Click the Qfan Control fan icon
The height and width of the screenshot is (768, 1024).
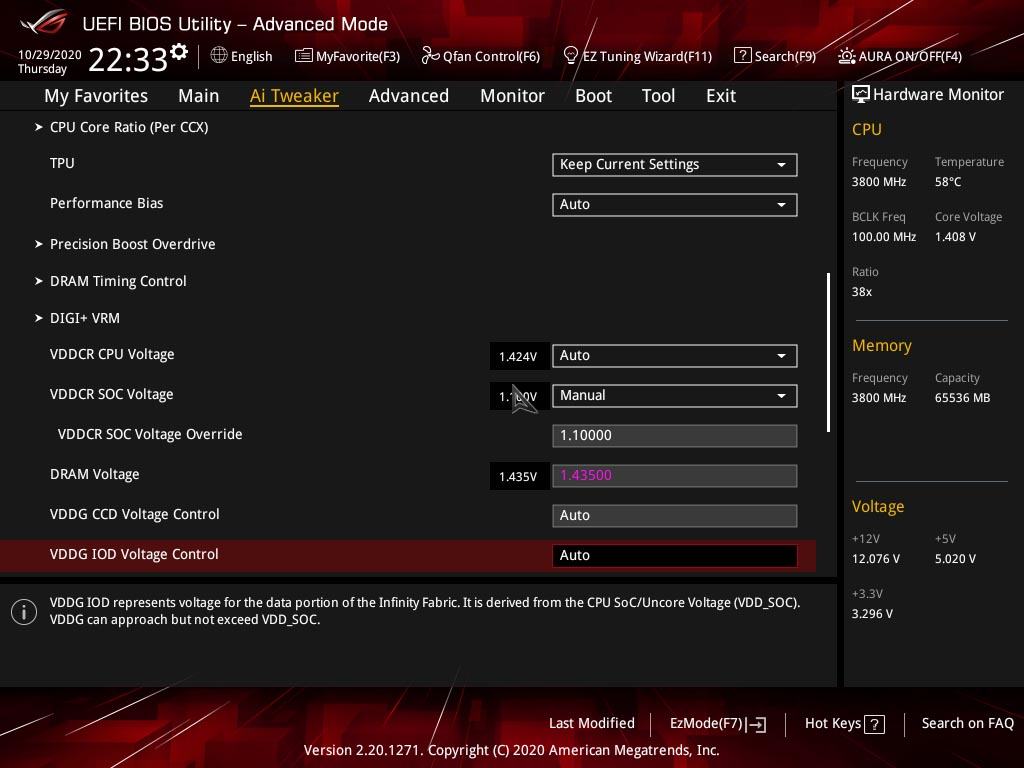[x=430, y=56]
